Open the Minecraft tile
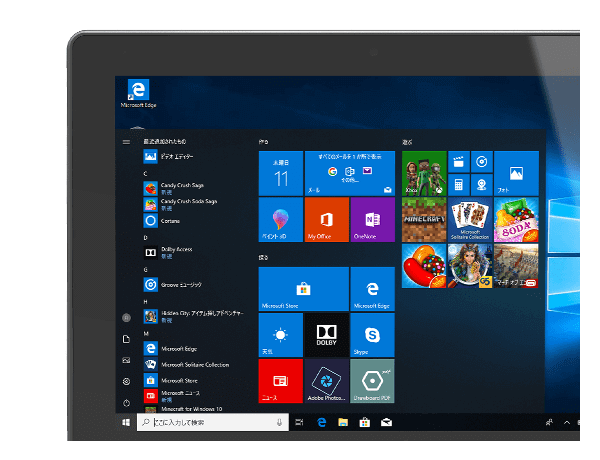 424,220
